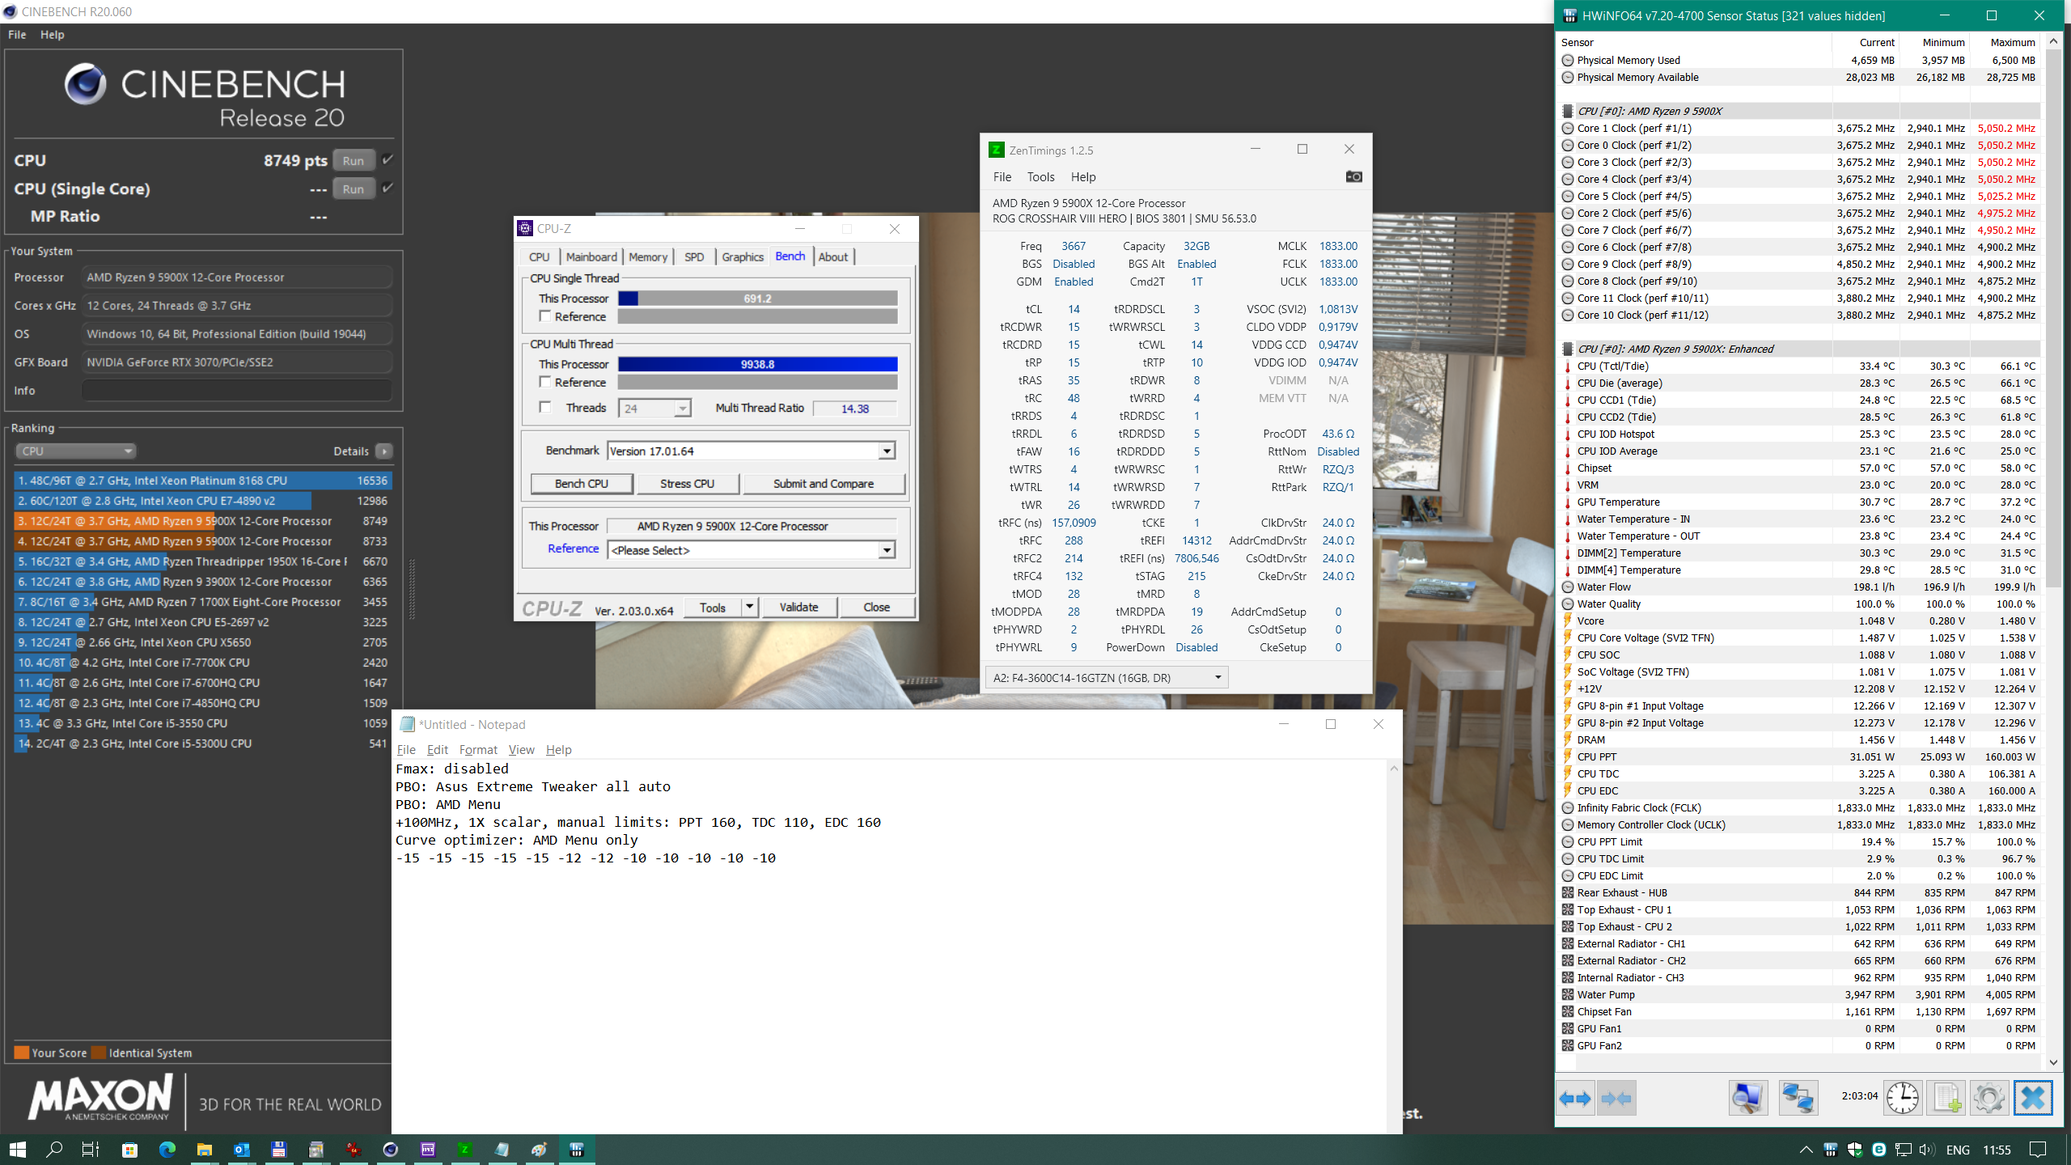The width and height of the screenshot is (2071, 1165).
Task: Open File Explorer from taskbar
Action: pos(204,1150)
